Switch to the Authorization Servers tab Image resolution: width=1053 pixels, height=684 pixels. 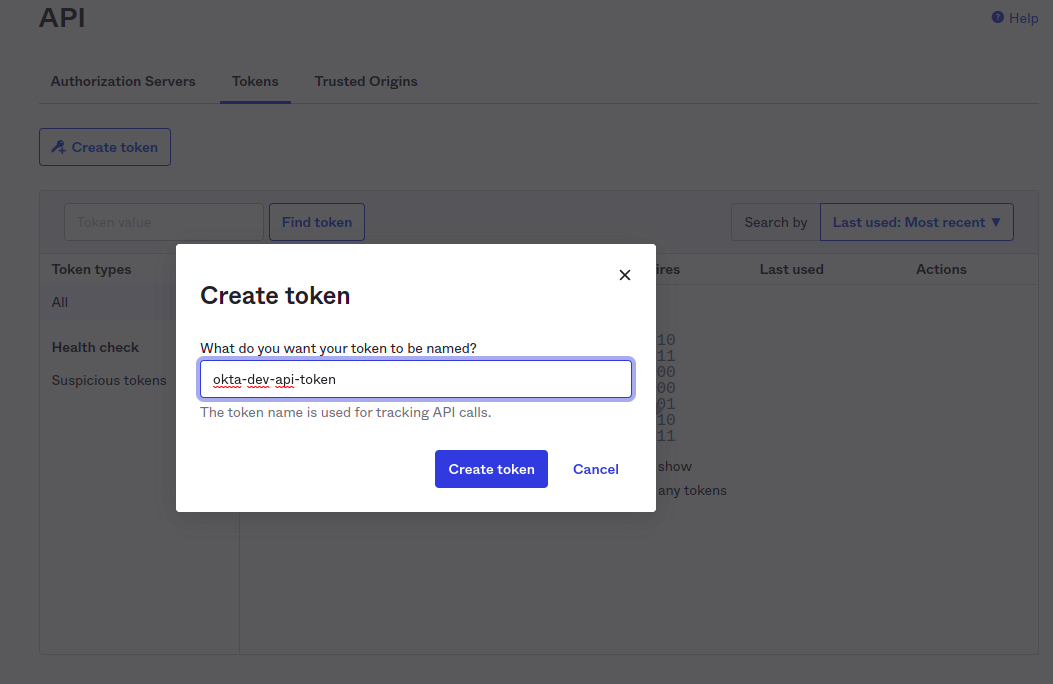coord(123,81)
